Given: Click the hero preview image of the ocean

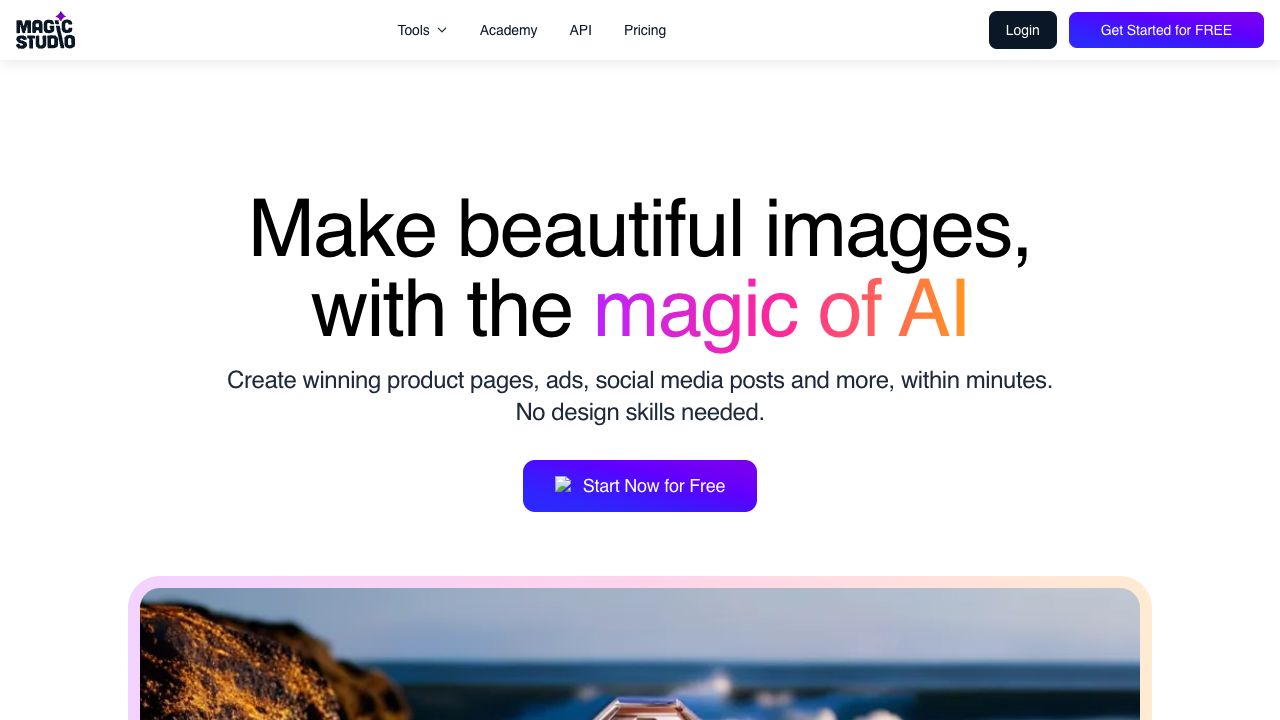Looking at the screenshot, I should (x=640, y=654).
